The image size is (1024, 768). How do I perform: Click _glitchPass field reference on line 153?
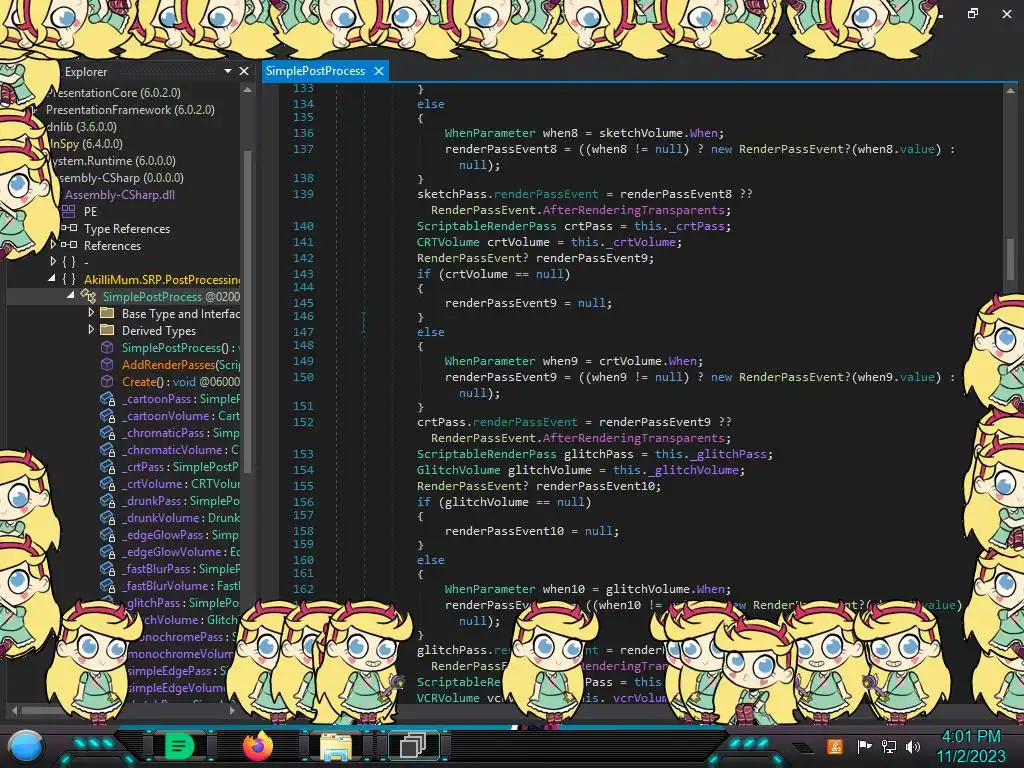coord(729,454)
